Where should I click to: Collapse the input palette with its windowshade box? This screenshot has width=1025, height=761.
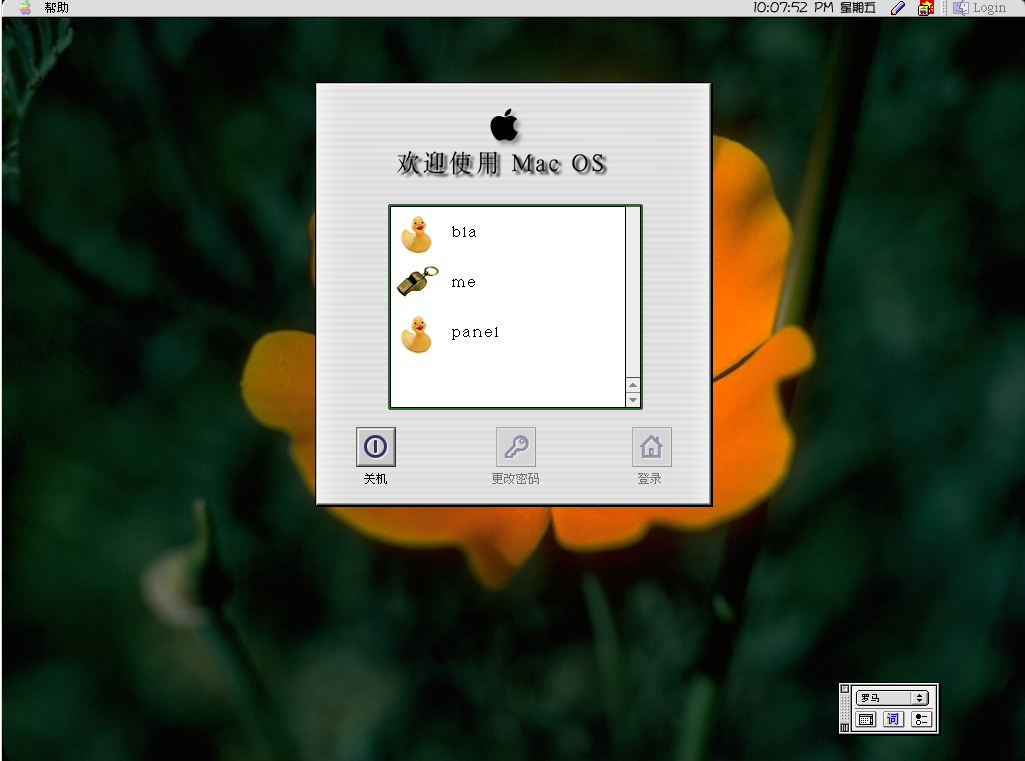[x=844, y=689]
